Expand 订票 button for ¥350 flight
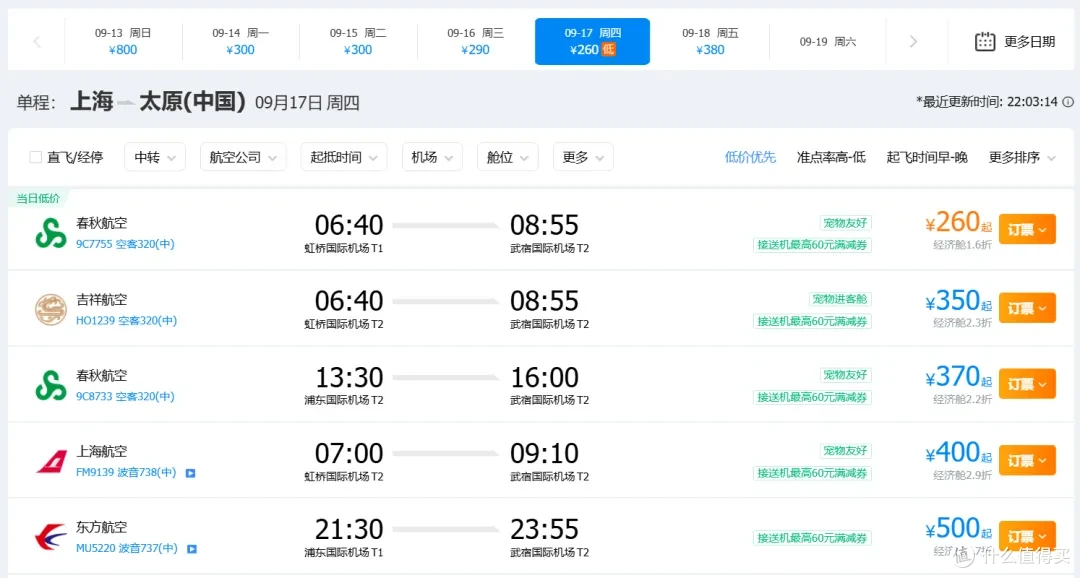 1027,308
